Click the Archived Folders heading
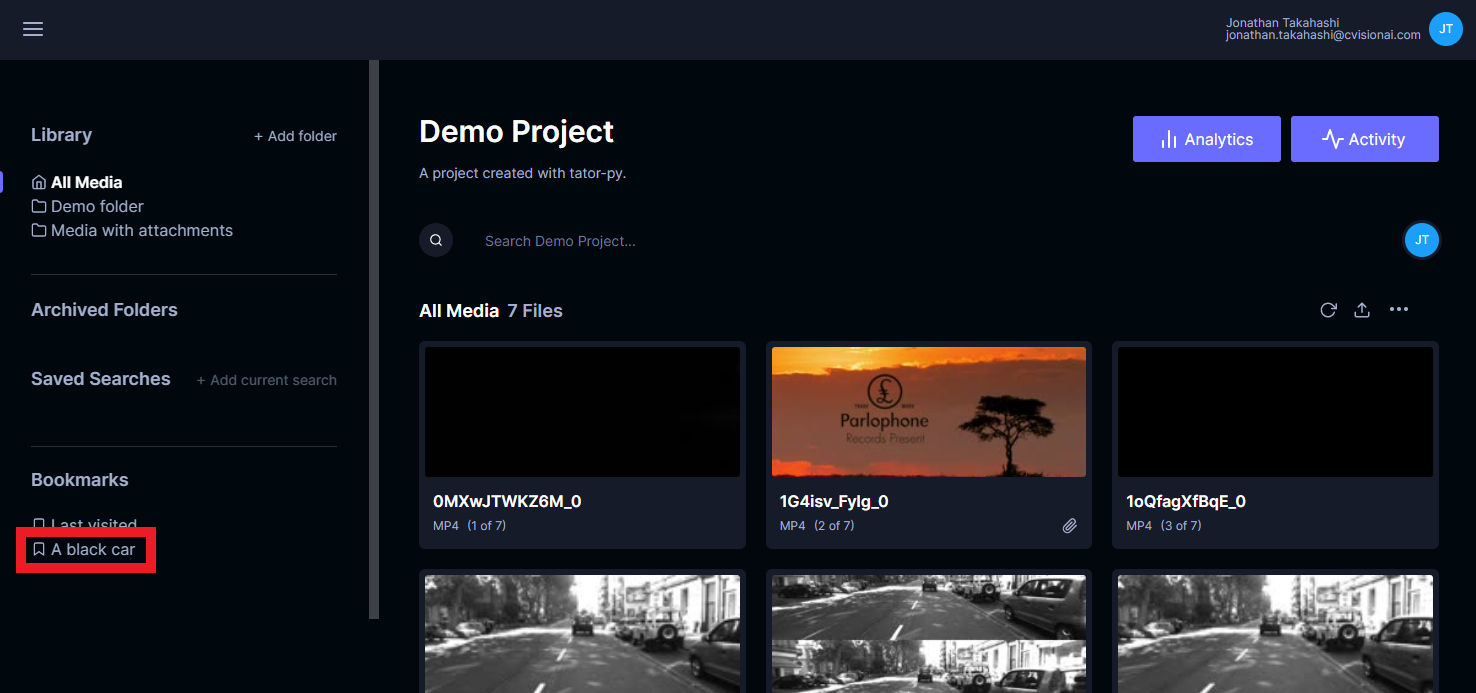1476x693 pixels. click(x=104, y=310)
